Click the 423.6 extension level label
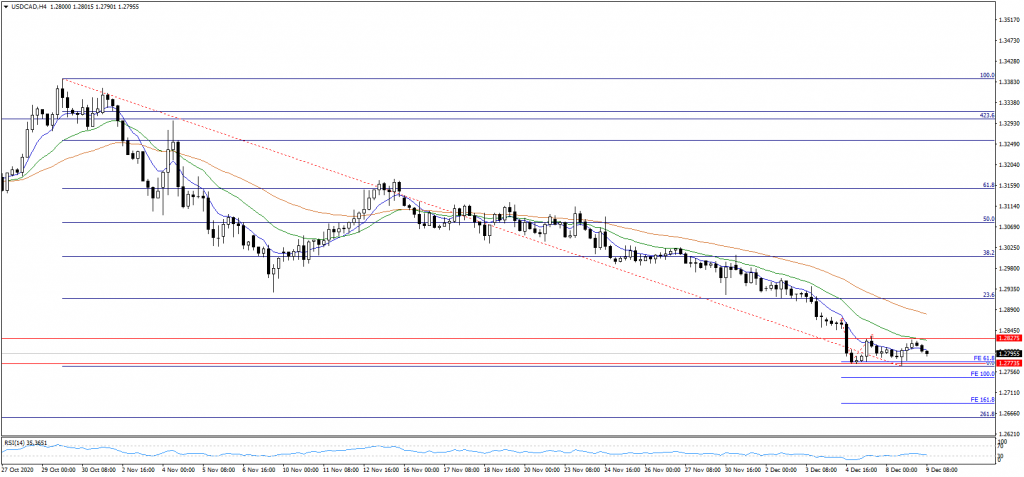This screenshot has height=477, width=1024. [985, 115]
